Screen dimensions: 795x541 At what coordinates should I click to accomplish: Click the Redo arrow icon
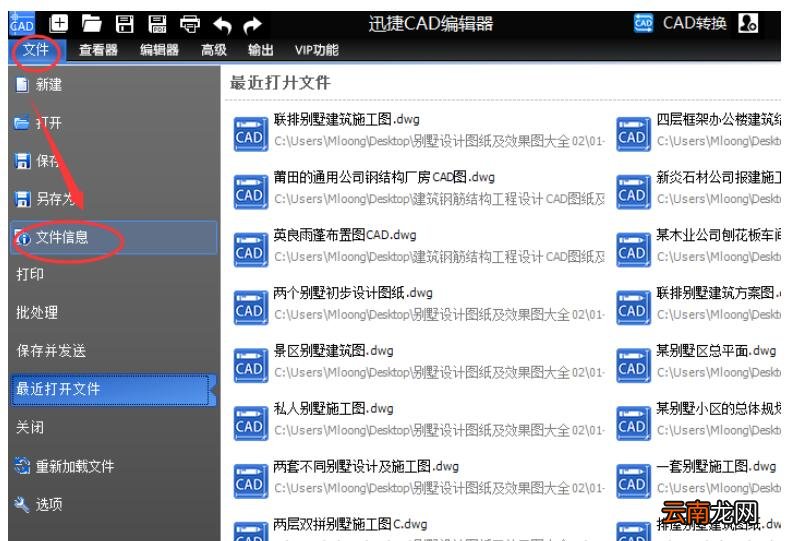coord(252,24)
